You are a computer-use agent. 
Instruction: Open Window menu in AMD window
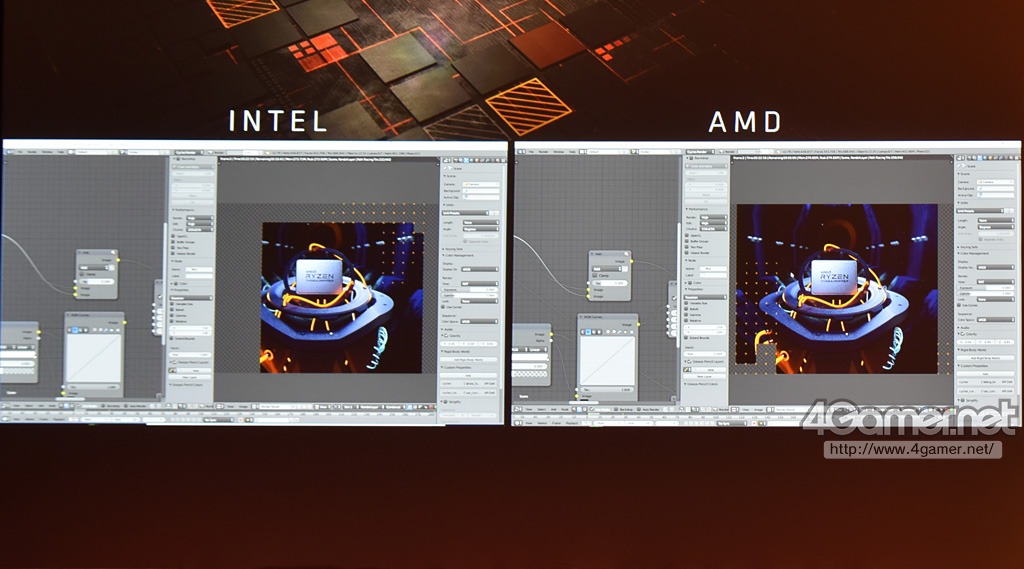pyautogui.click(x=558, y=152)
